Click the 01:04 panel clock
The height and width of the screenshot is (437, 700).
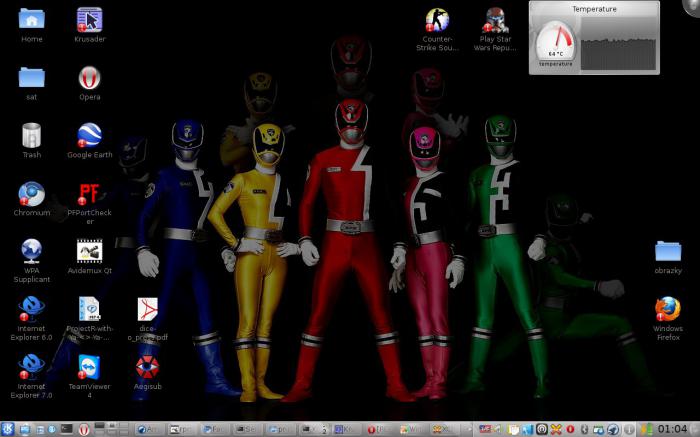(672, 429)
